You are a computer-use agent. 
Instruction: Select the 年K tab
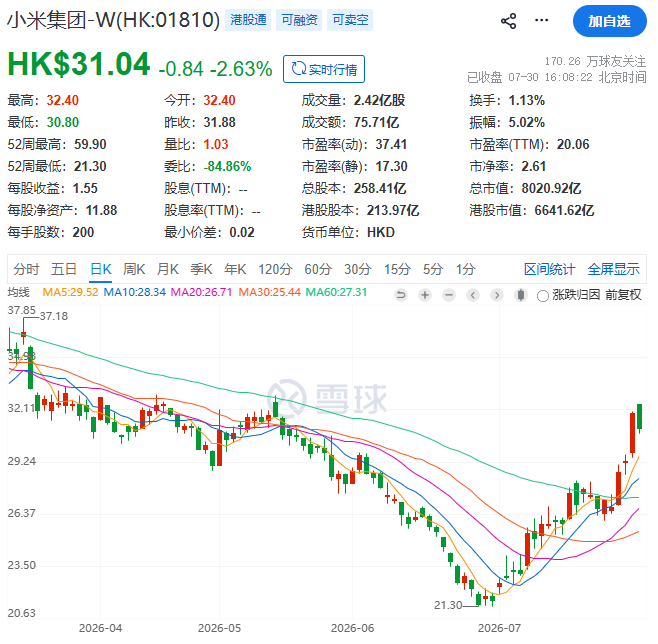[235, 269]
